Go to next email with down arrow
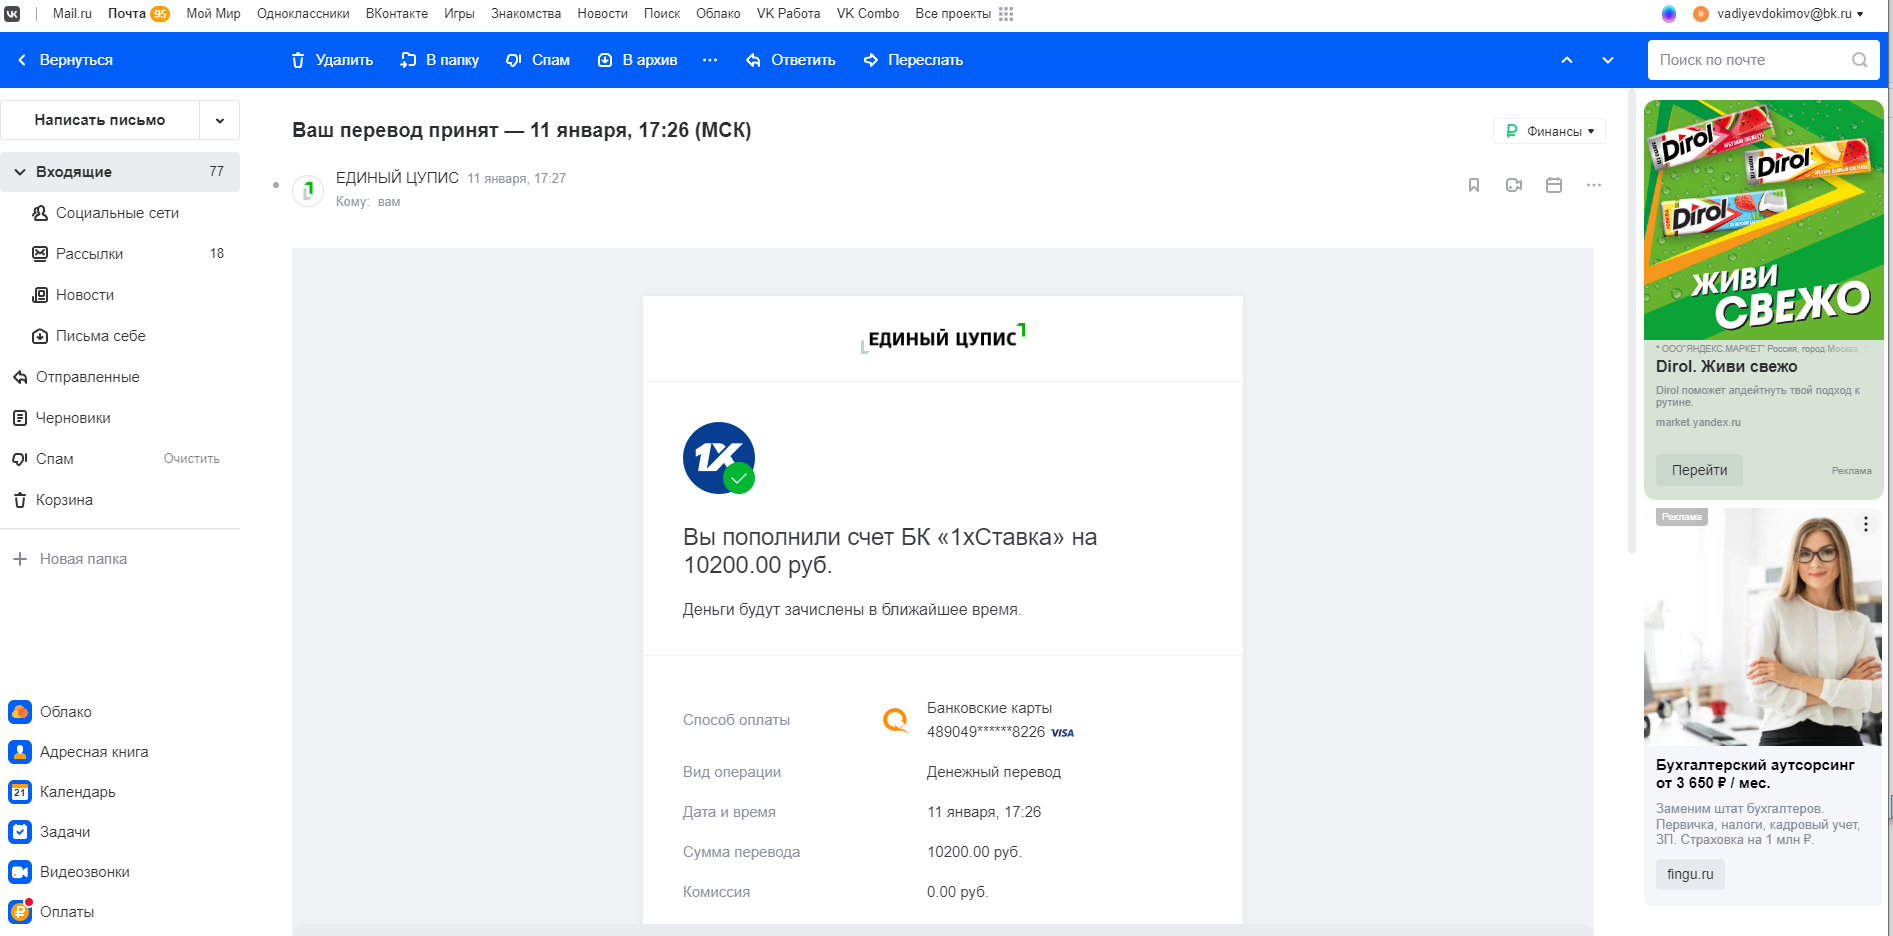The image size is (1893, 936). pos(1607,60)
